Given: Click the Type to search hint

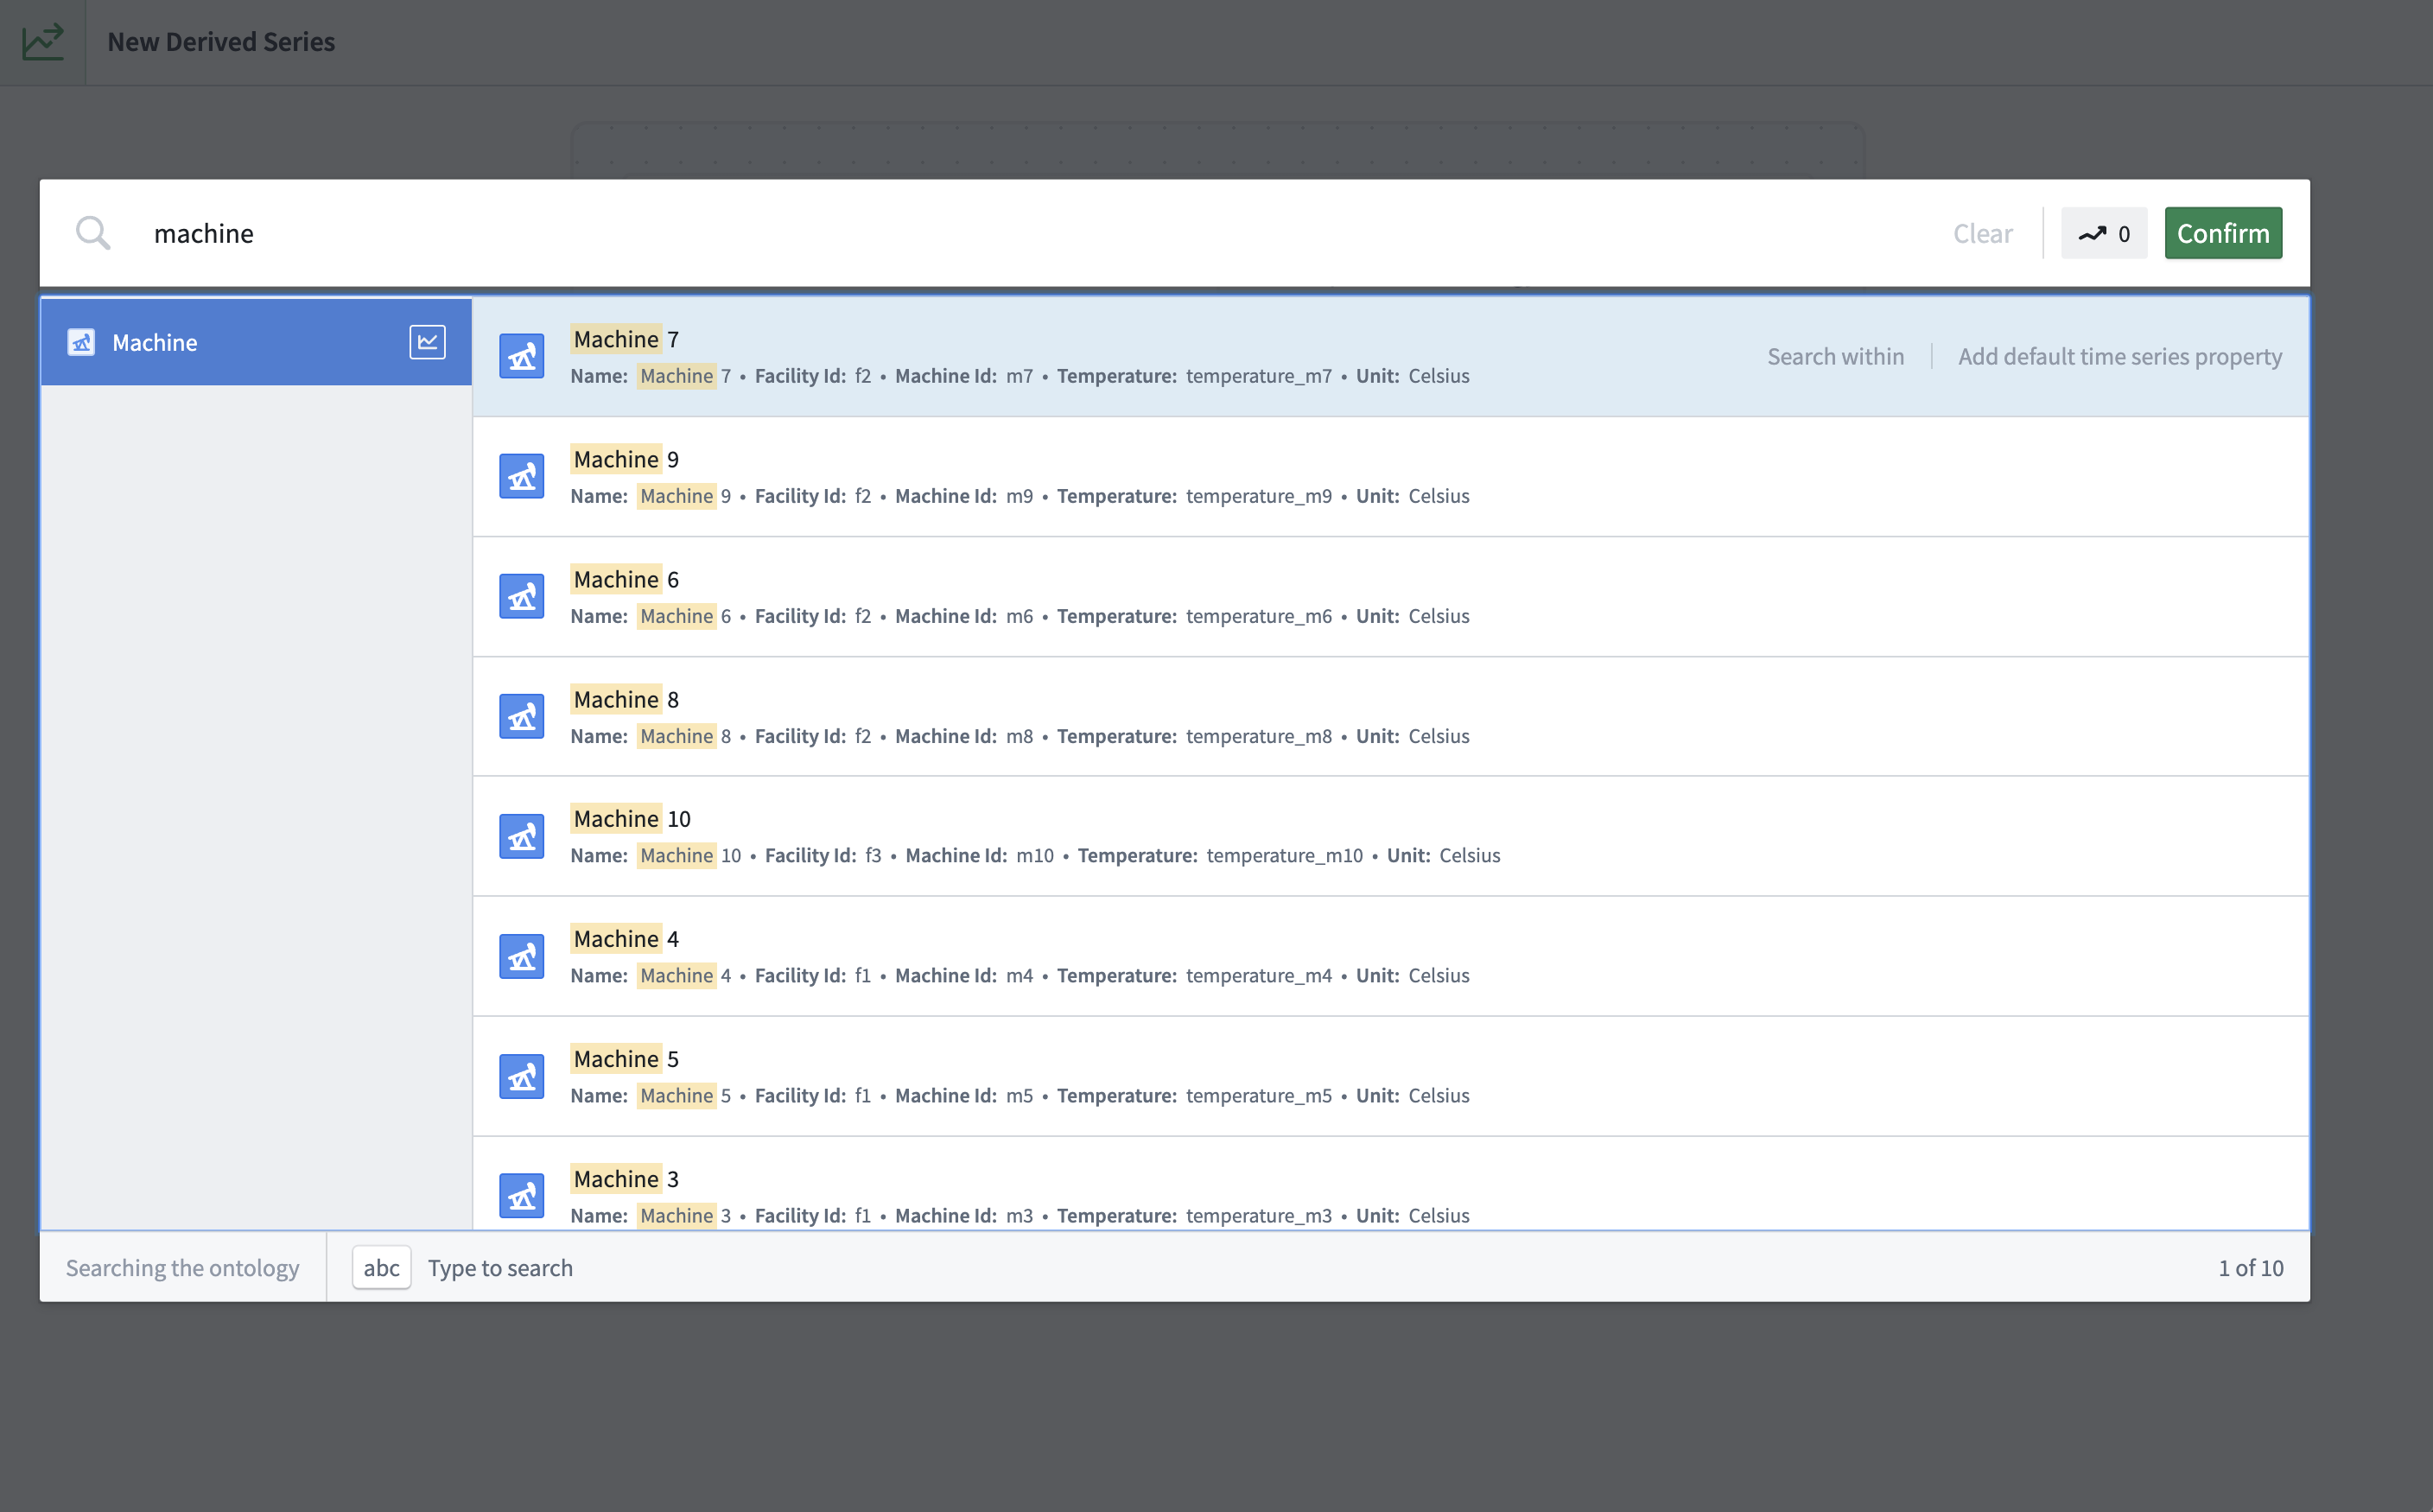Looking at the screenshot, I should [x=500, y=1268].
